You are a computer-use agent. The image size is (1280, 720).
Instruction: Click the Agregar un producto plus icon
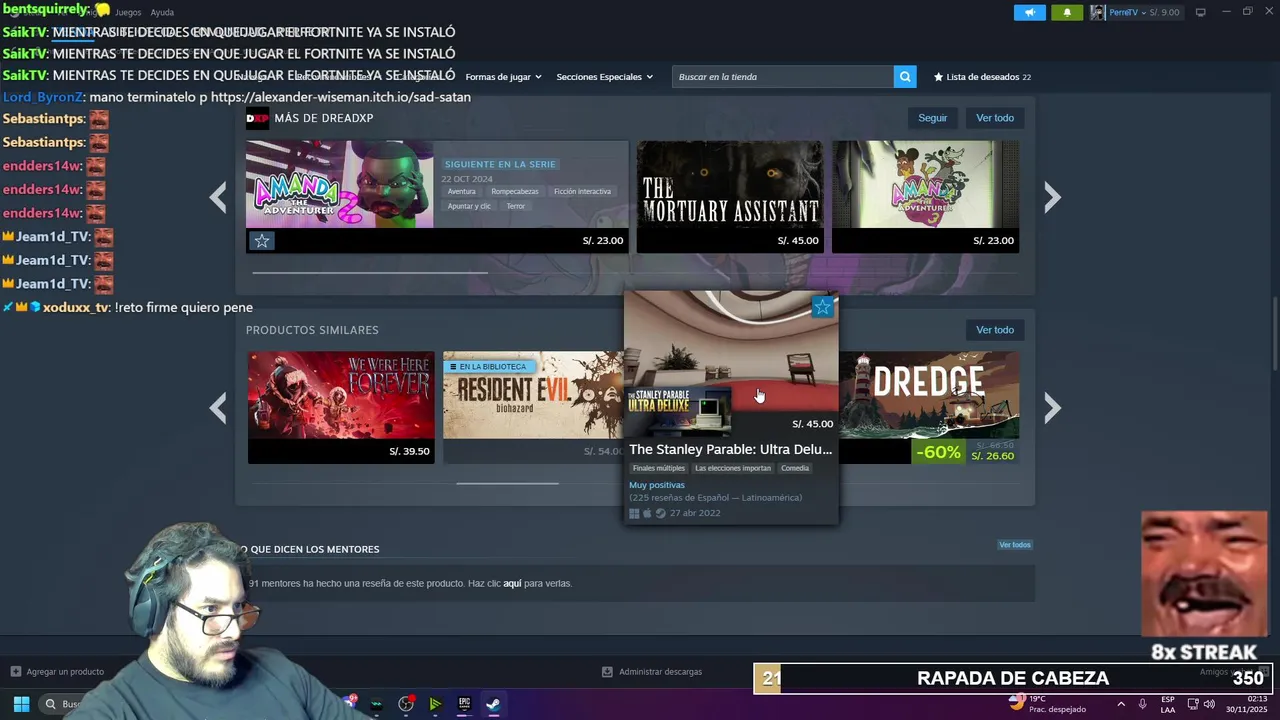(x=15, y=672)
